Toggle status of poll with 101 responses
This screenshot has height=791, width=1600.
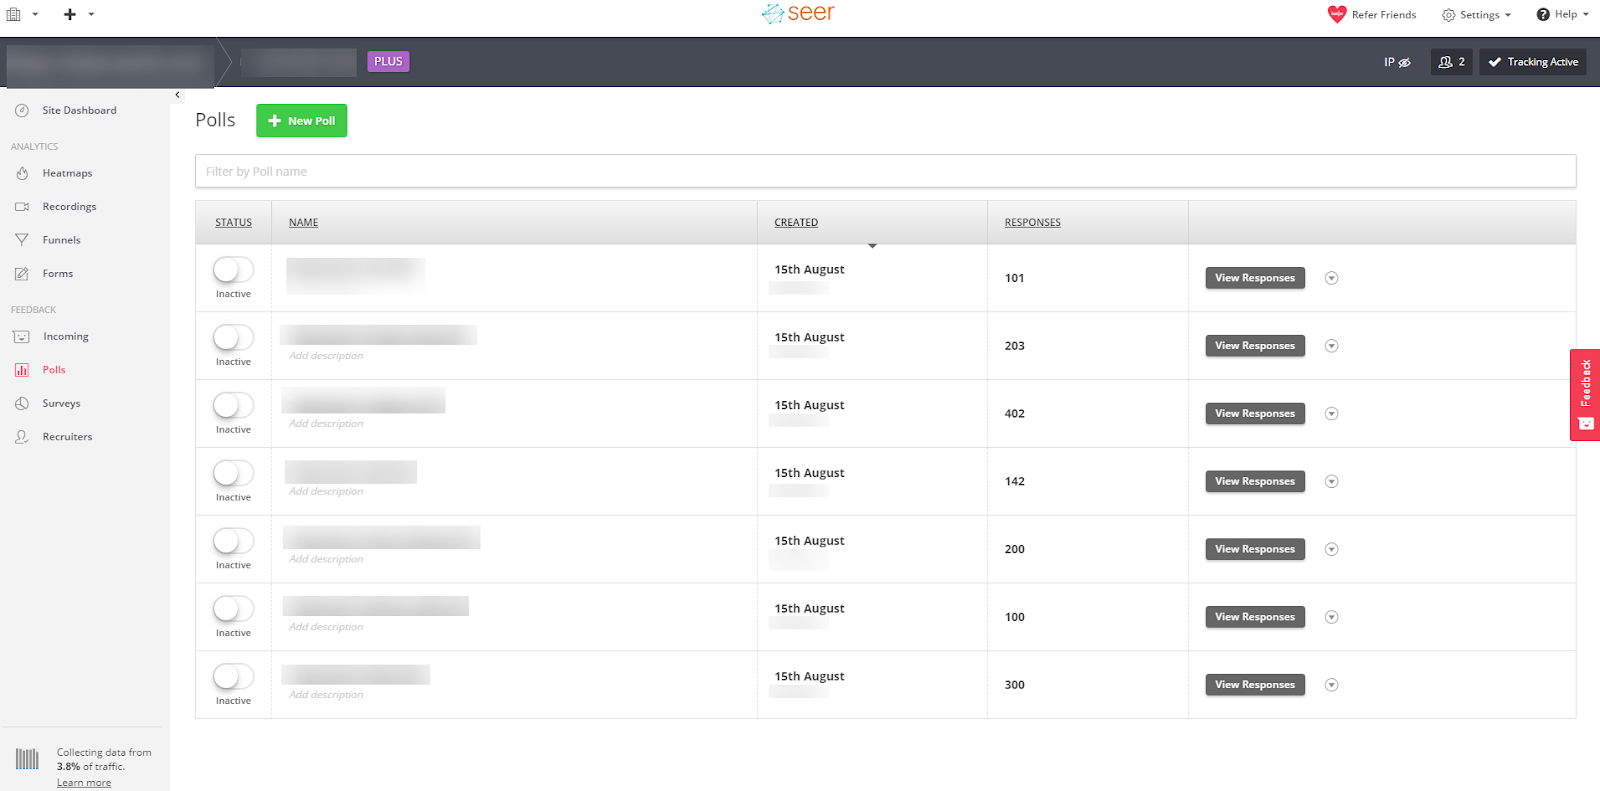[233, 270]
